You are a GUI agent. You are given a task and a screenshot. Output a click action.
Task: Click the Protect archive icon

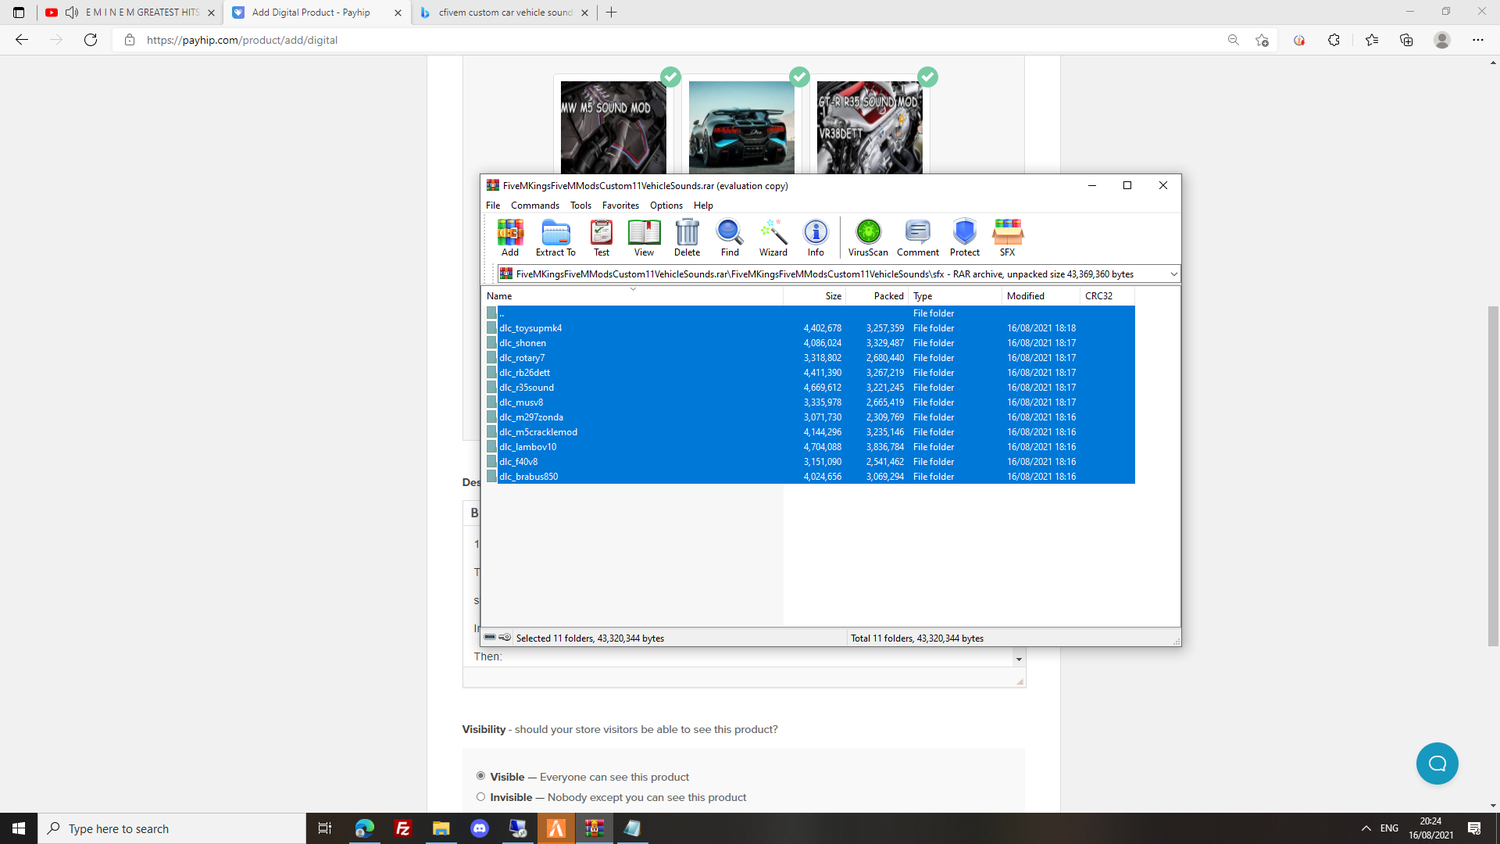pyautogui.click(x=964, y=238)
